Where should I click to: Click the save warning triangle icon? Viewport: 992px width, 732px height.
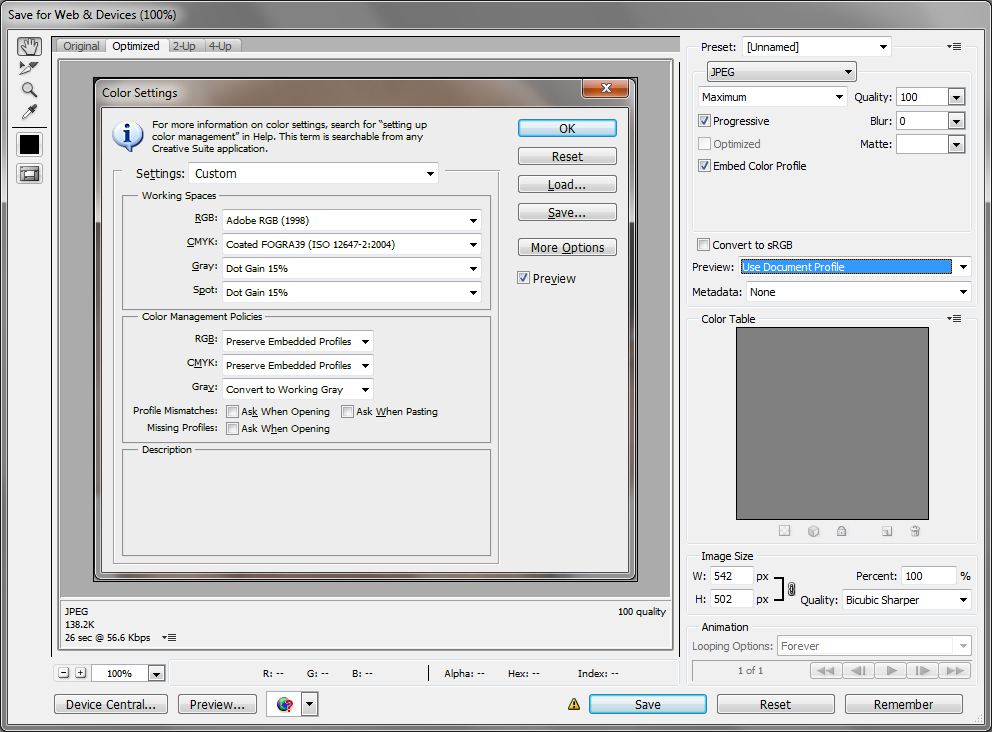click(x=574, y=704)
